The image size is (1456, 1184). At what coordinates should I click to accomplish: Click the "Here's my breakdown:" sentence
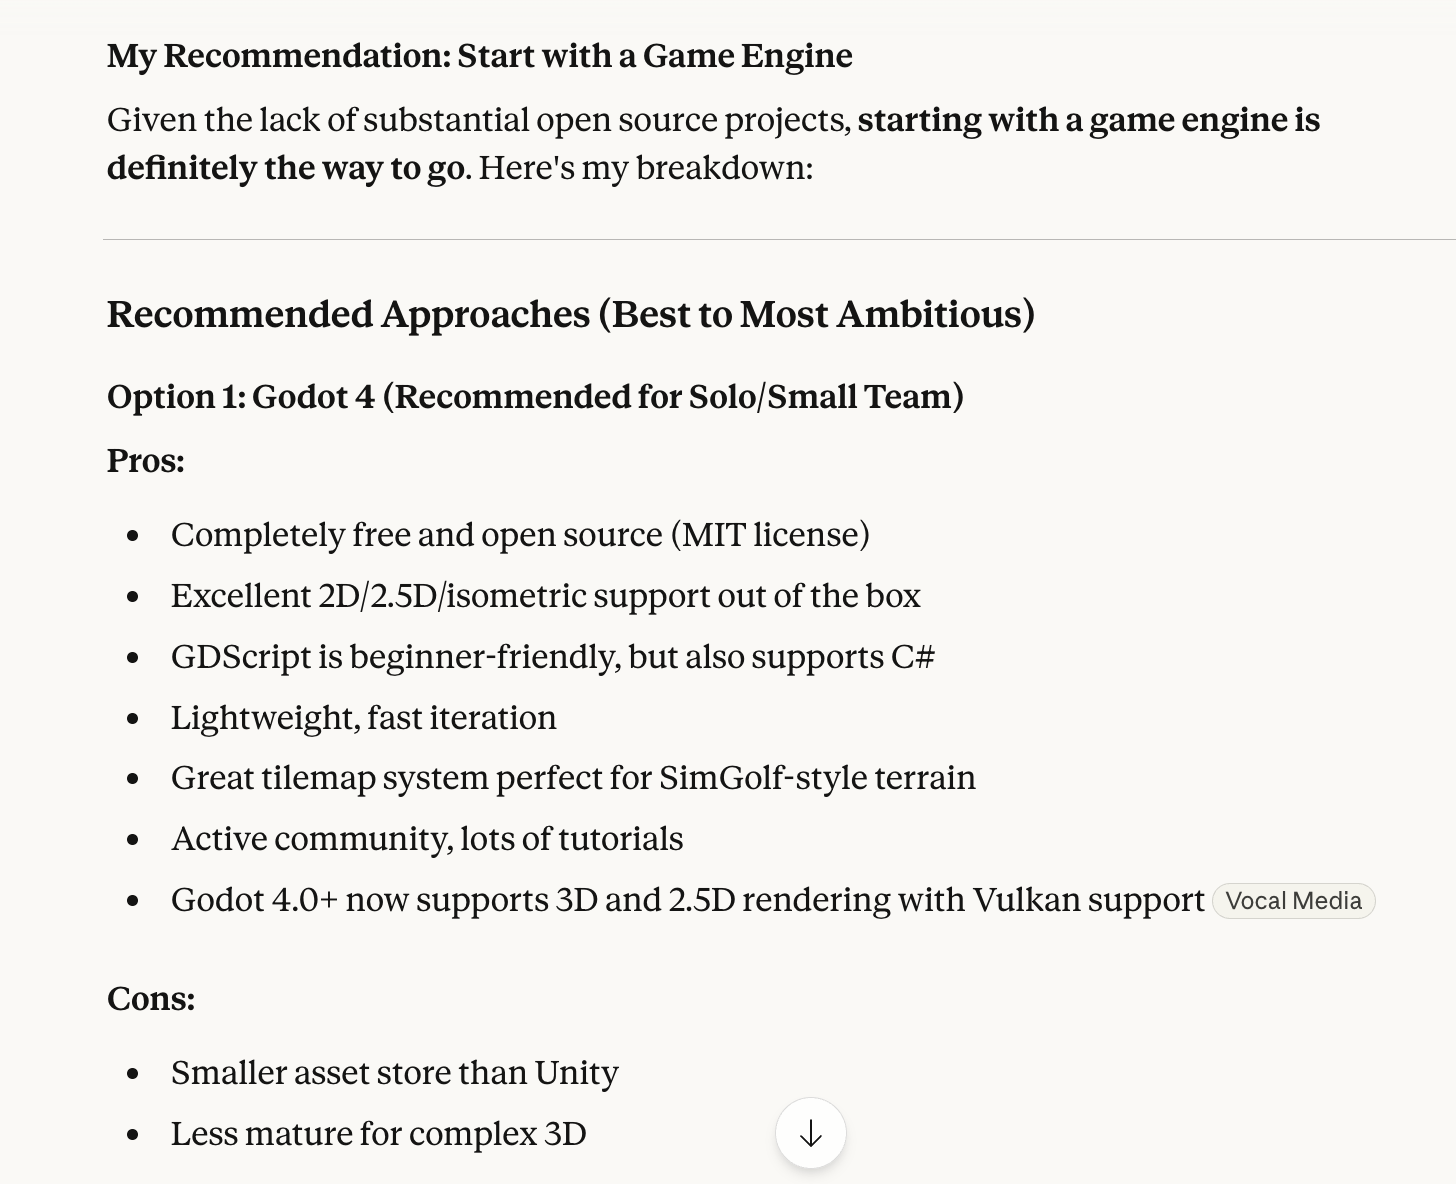[645, 168]
